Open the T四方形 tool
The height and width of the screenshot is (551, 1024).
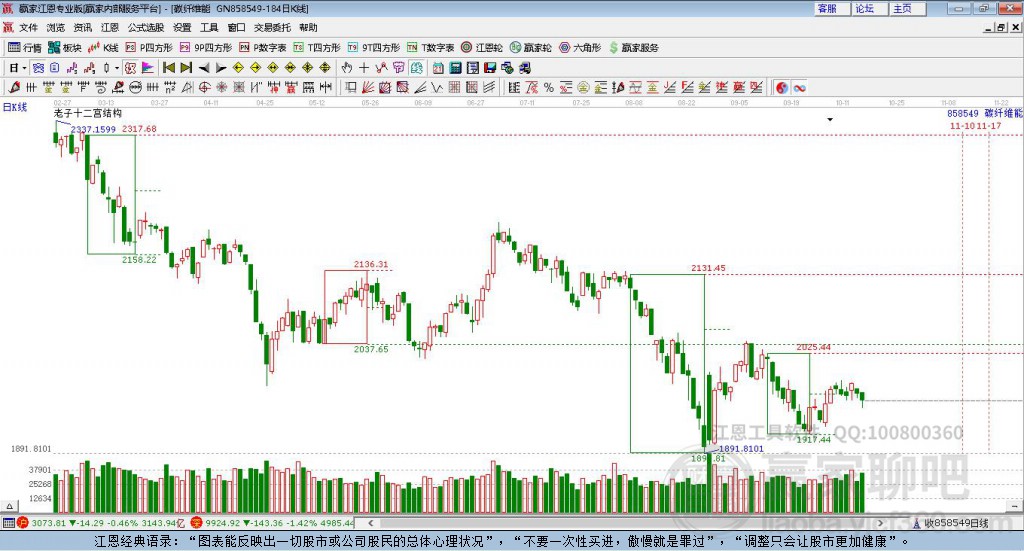click(317, 48)
